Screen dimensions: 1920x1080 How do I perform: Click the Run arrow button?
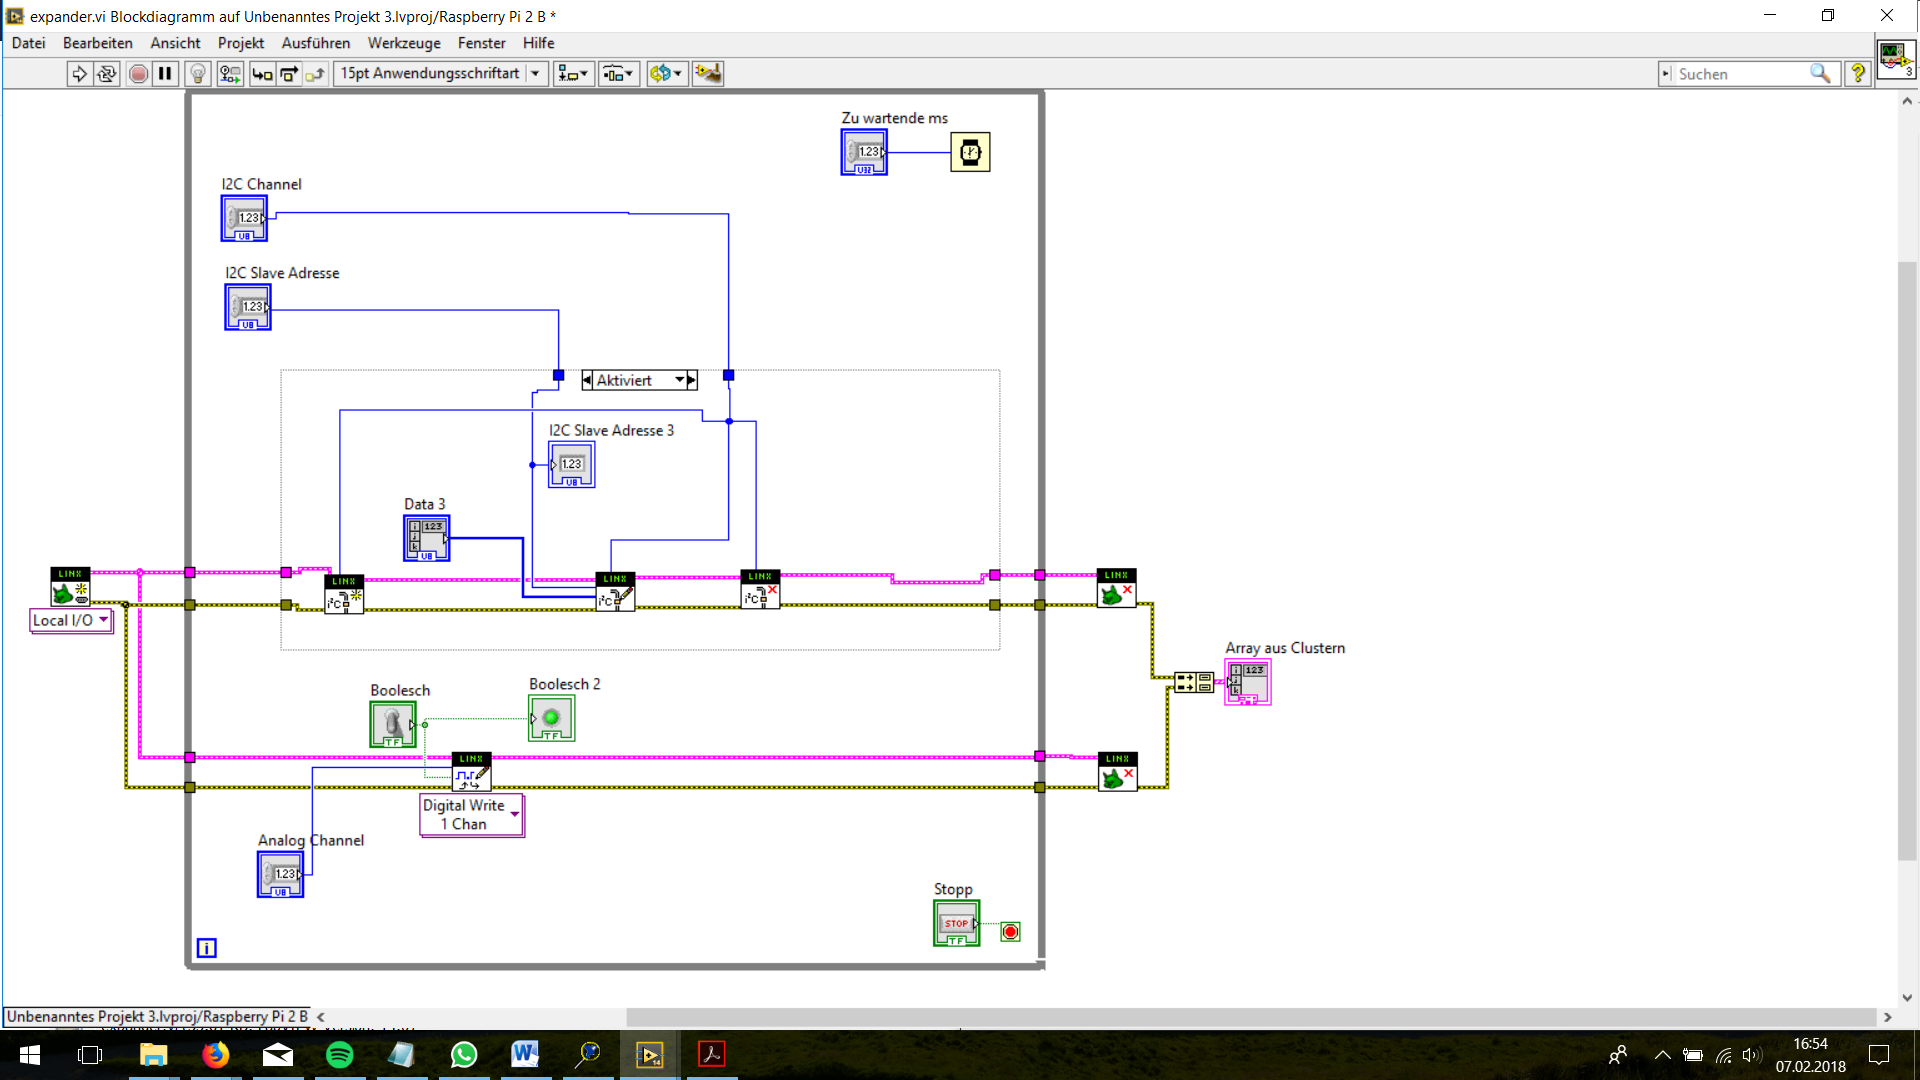coord(79,73)
